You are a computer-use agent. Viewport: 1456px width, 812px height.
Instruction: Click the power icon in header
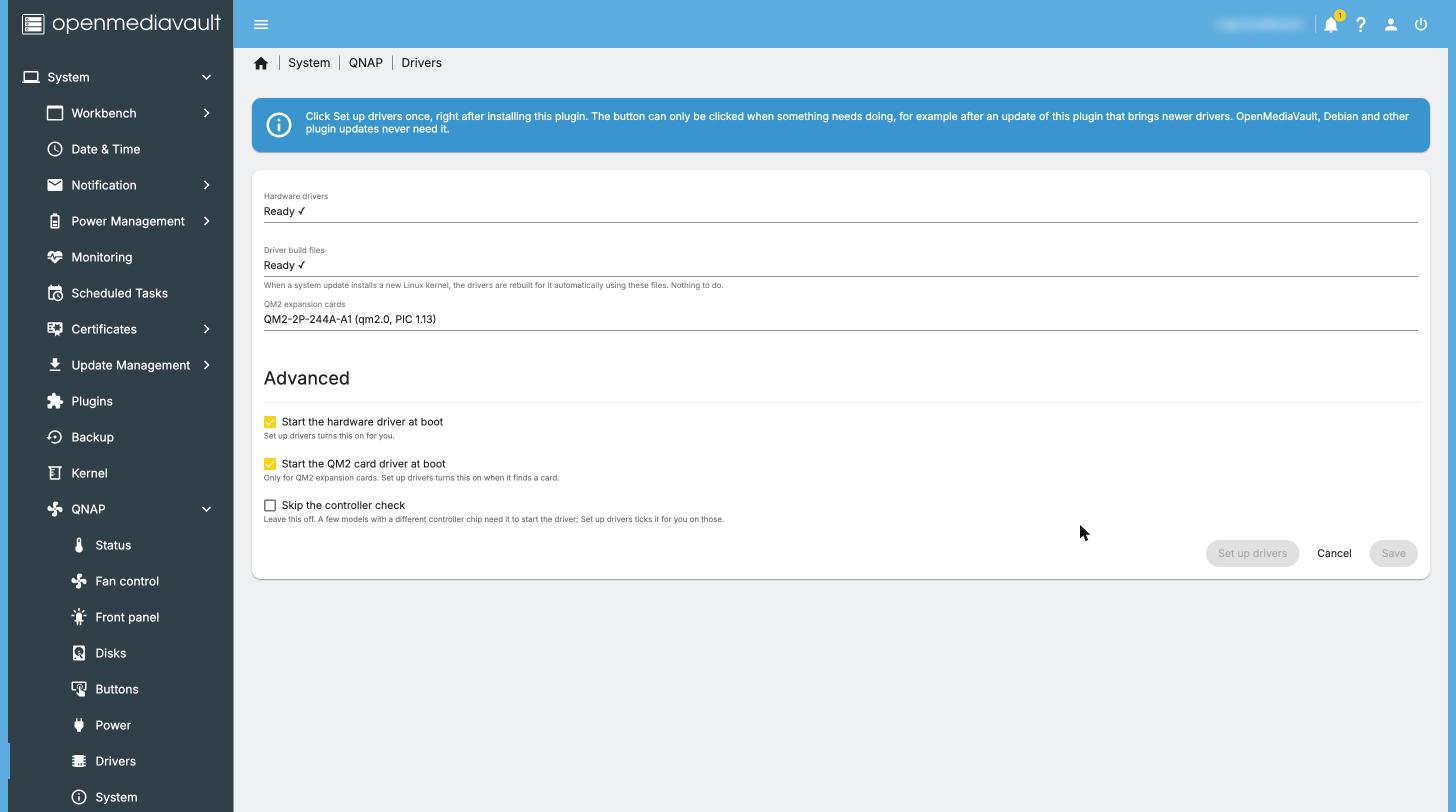point(1421,24)
